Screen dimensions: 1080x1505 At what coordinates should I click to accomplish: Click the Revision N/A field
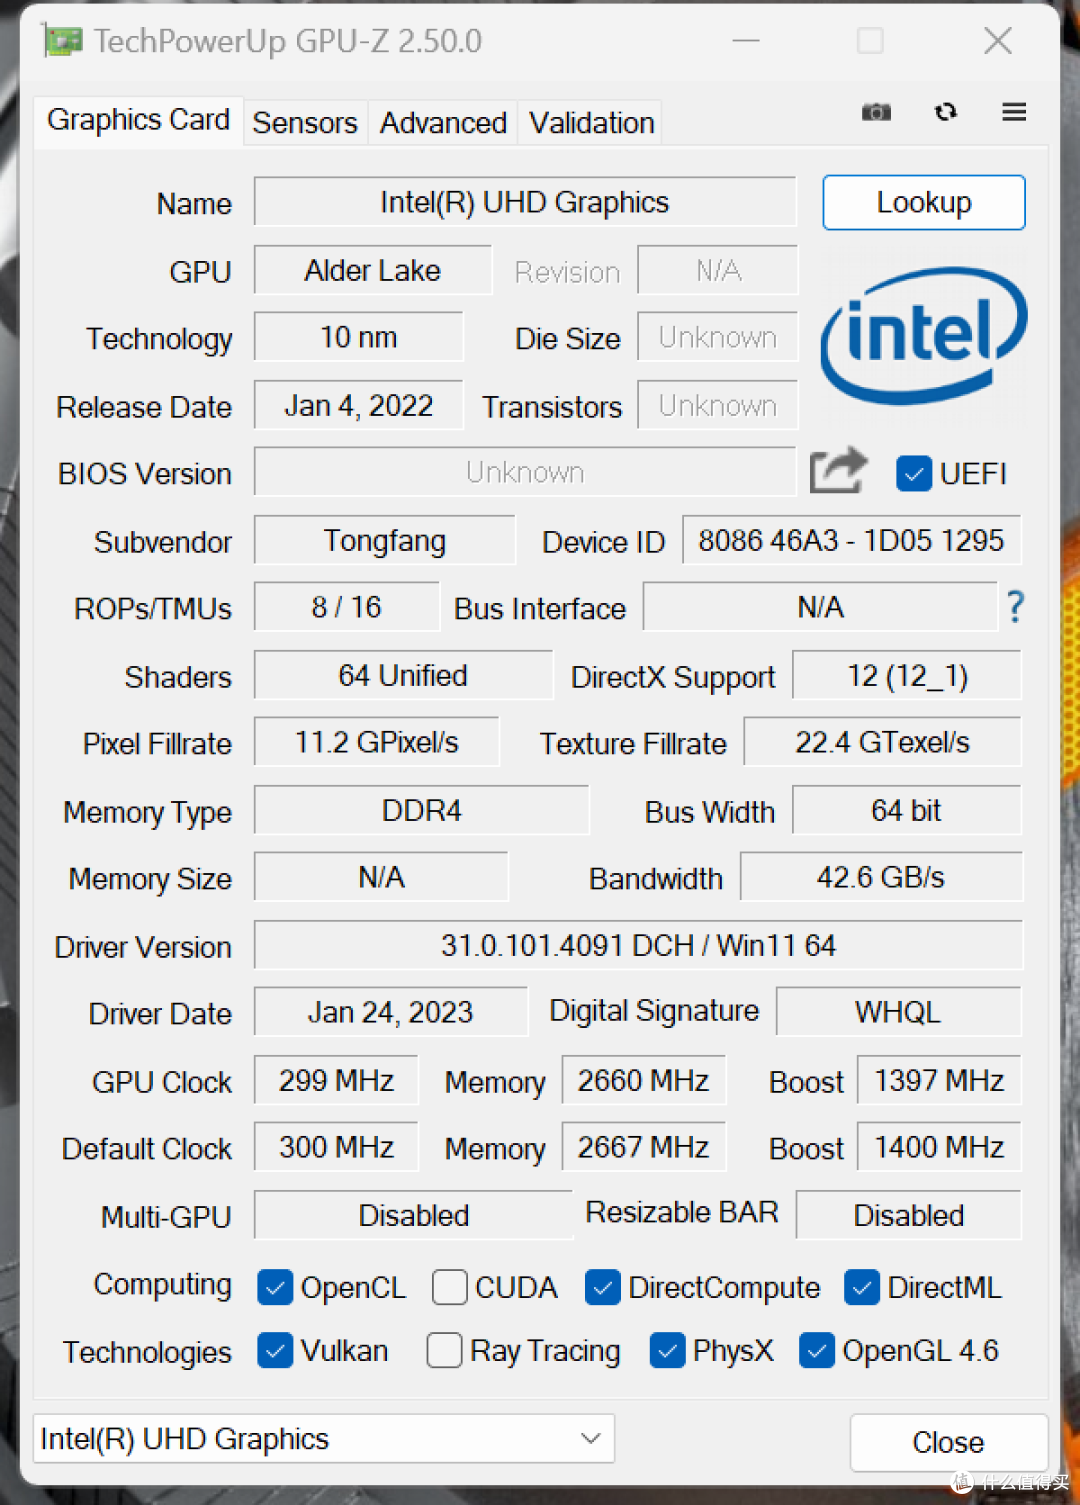(718, 270)
